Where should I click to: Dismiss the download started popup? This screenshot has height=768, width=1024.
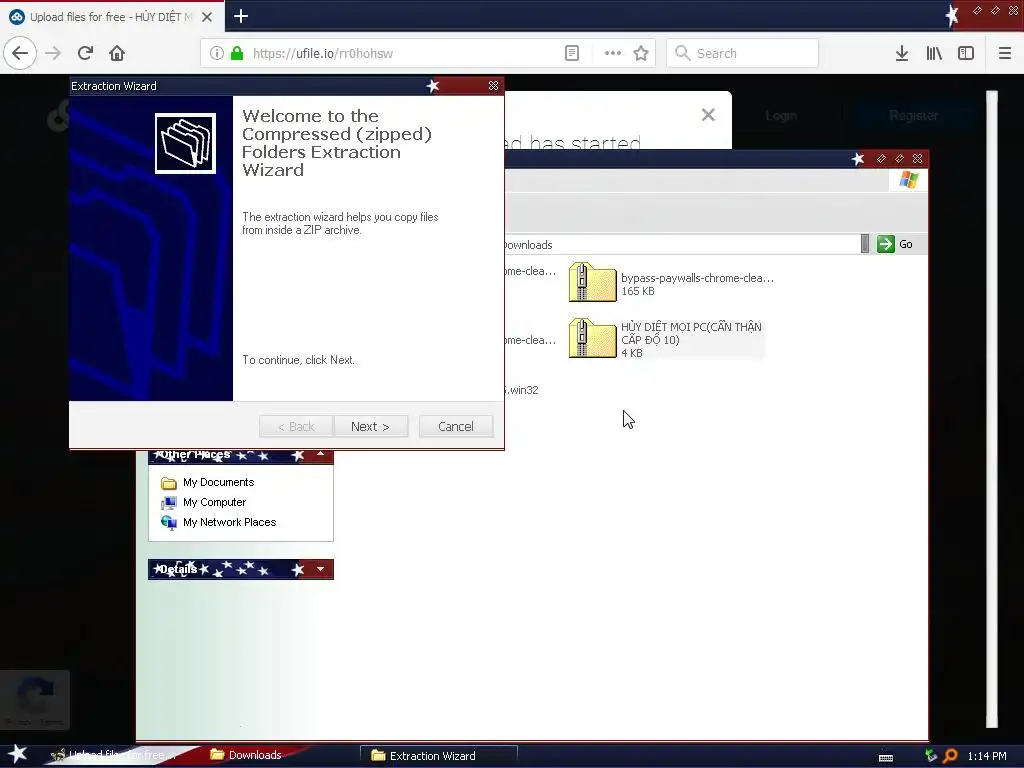708,115
